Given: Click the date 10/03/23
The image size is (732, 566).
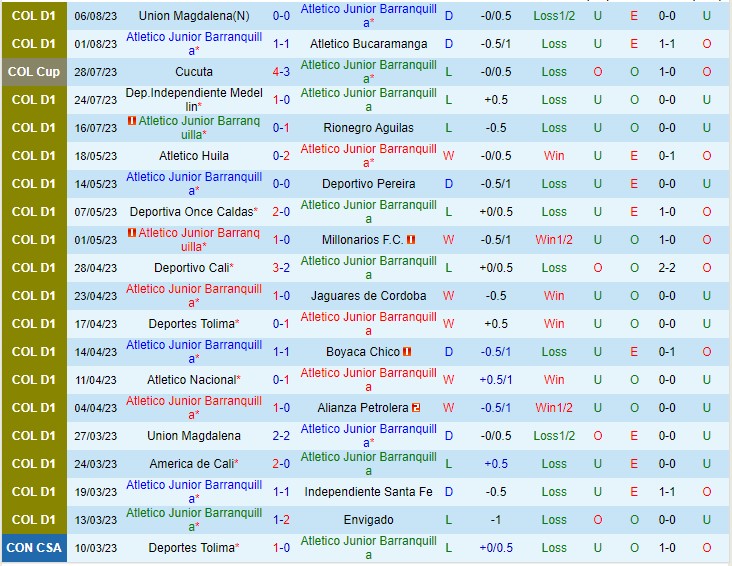Looking at the screenshot, I should pos(96,548).
